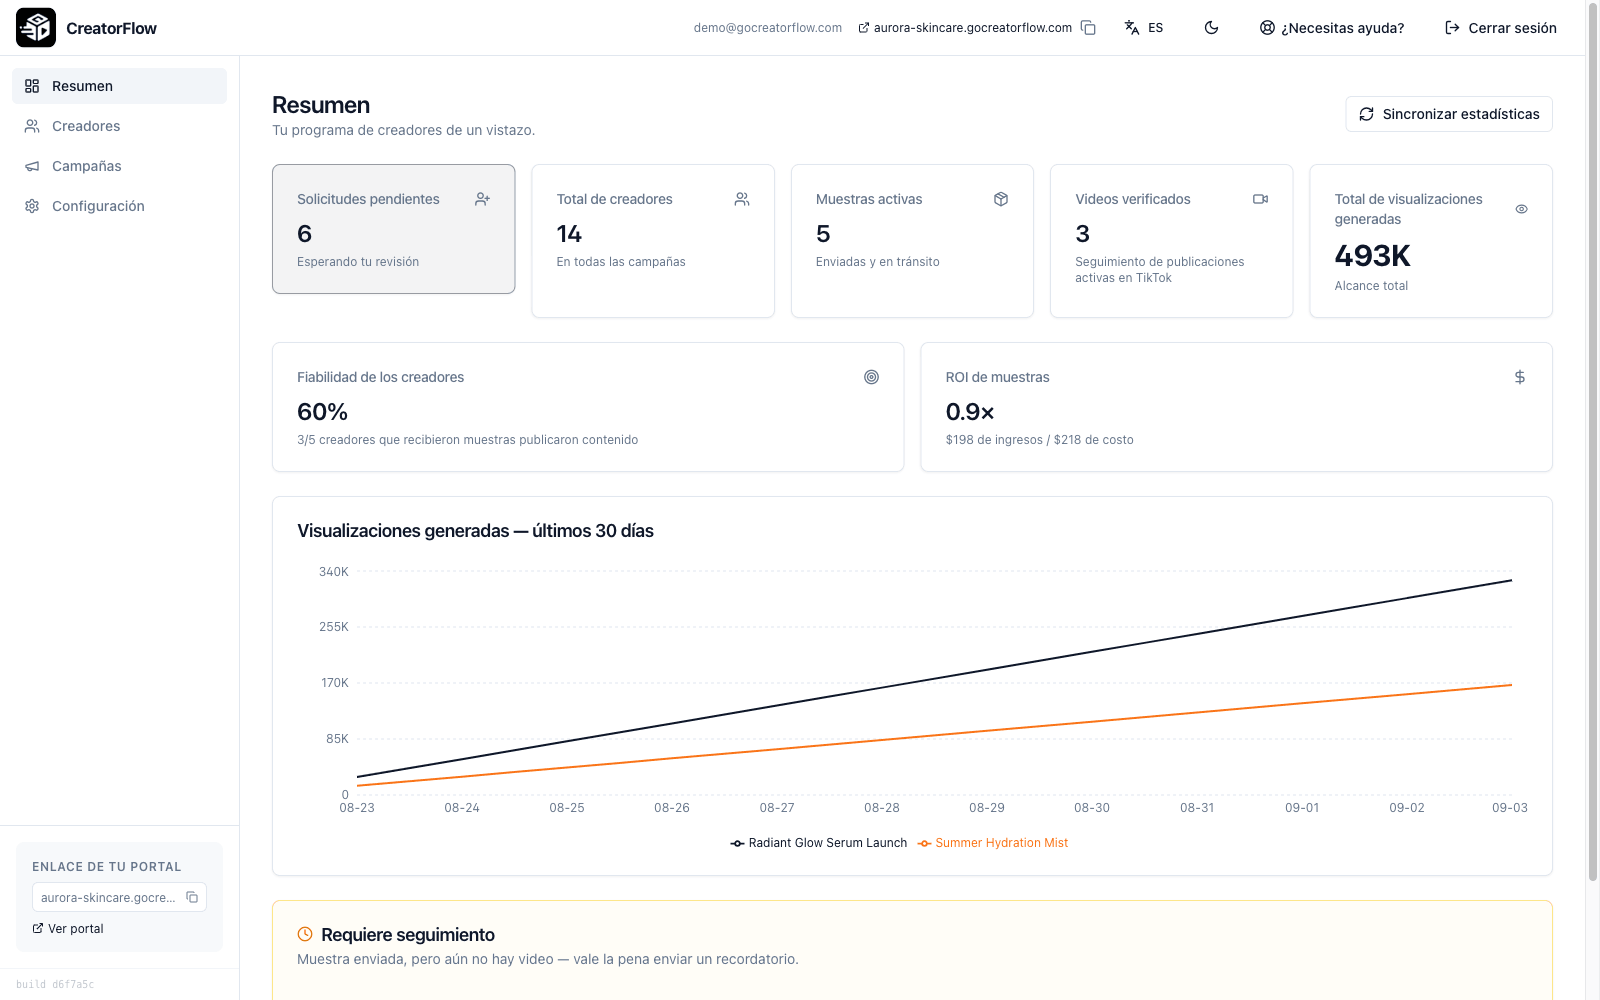Click the 493K total views value
Screen dimensions: 1600x1000
pyautogui.click(x=1372, y=256)
